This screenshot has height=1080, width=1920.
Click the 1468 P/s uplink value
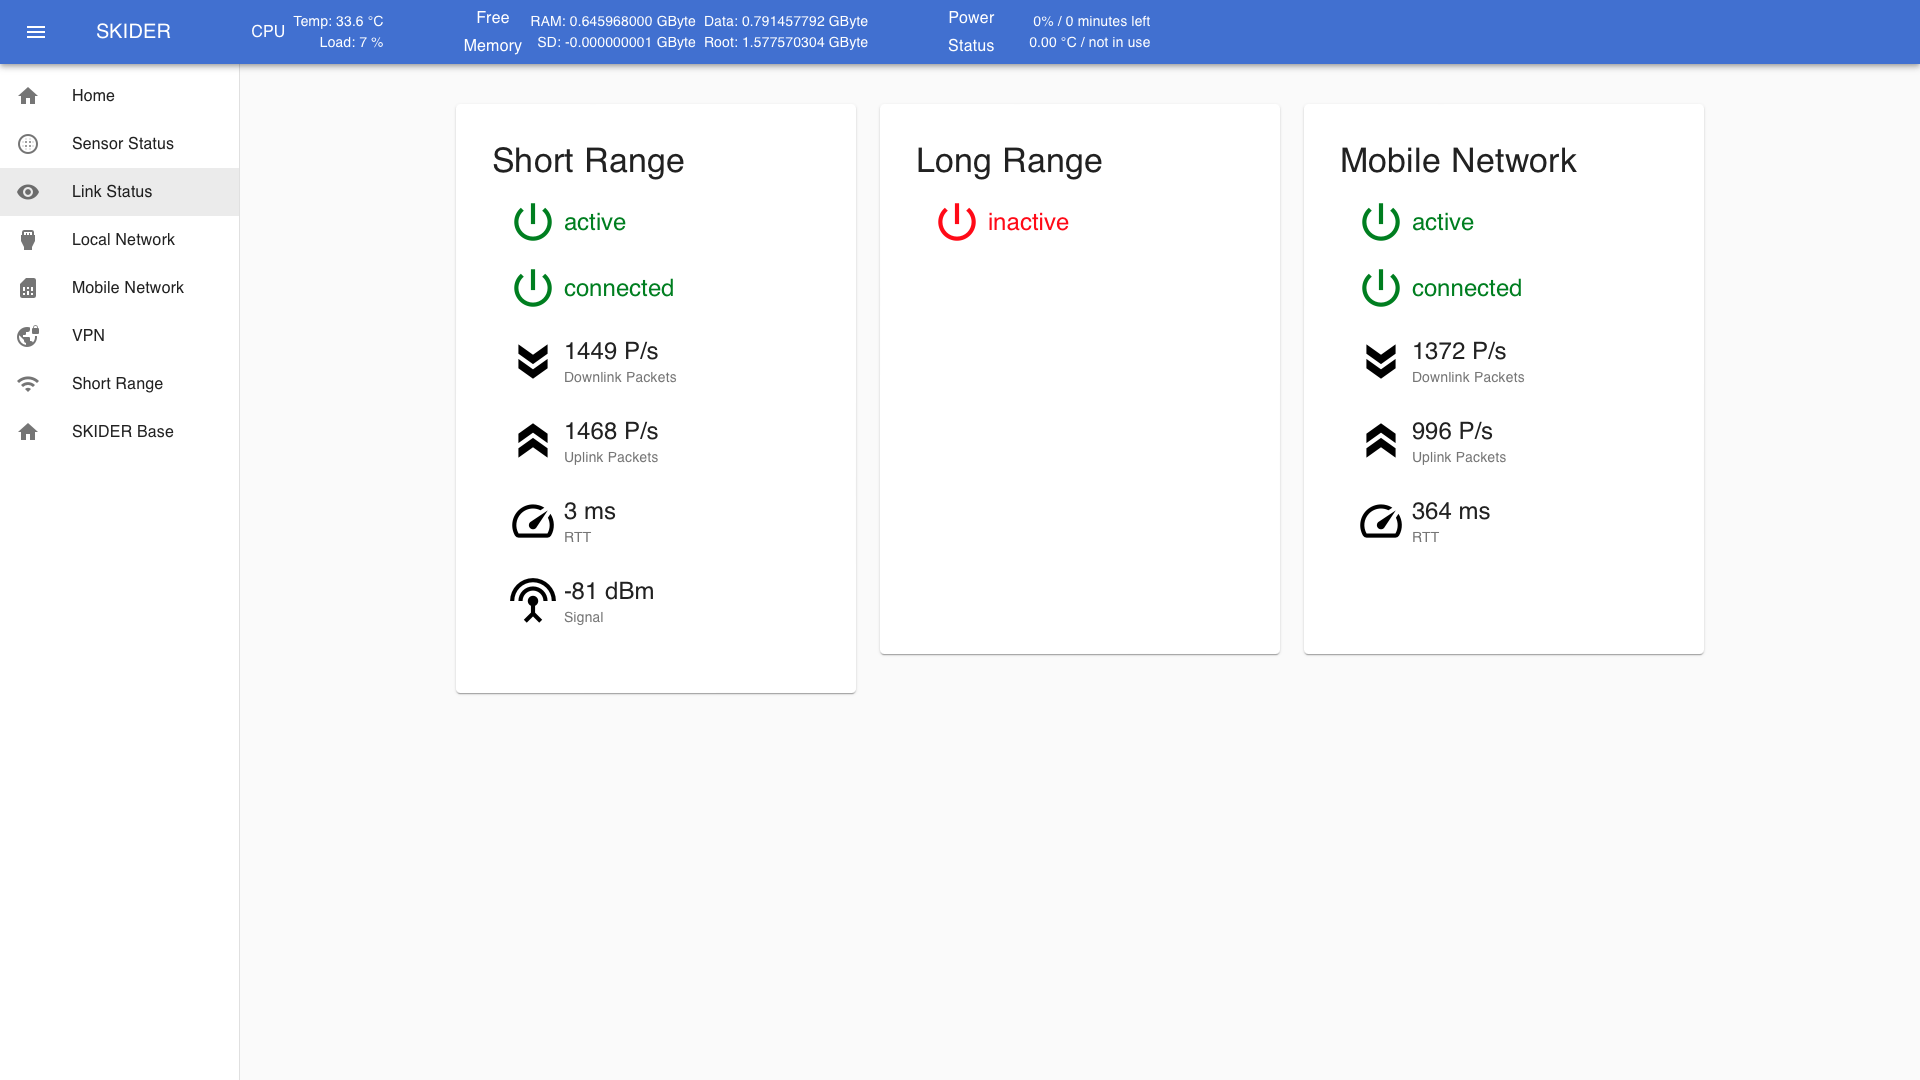point(611,431)
